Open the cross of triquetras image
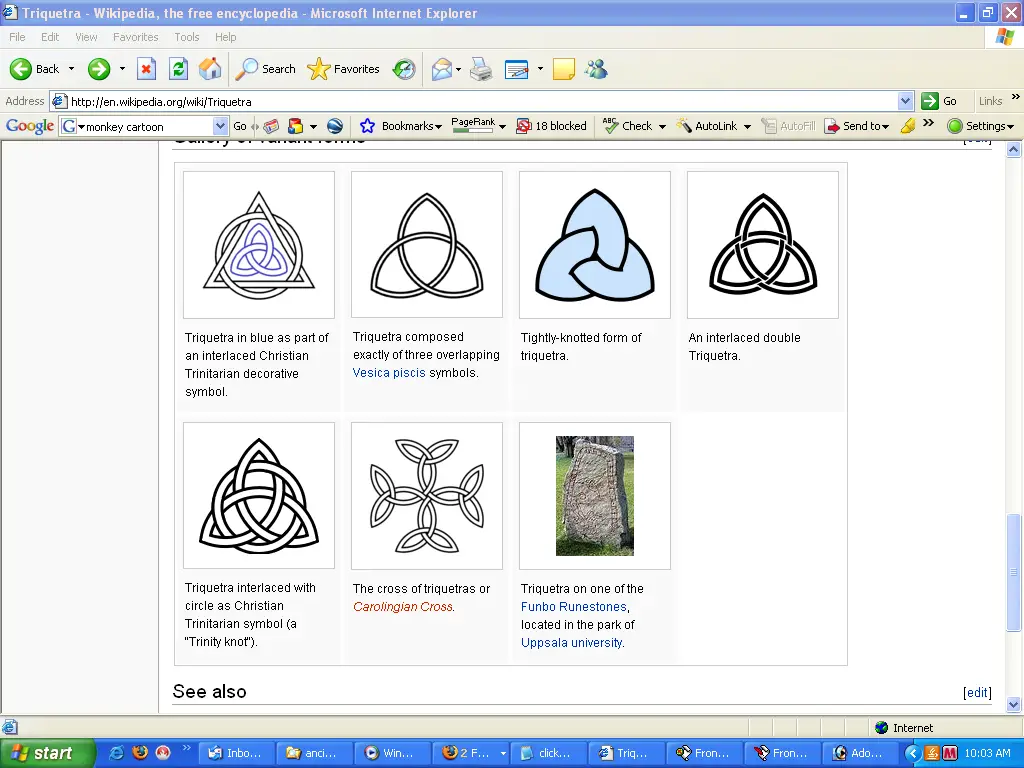The image size is (1024, 768). [427, 496]
